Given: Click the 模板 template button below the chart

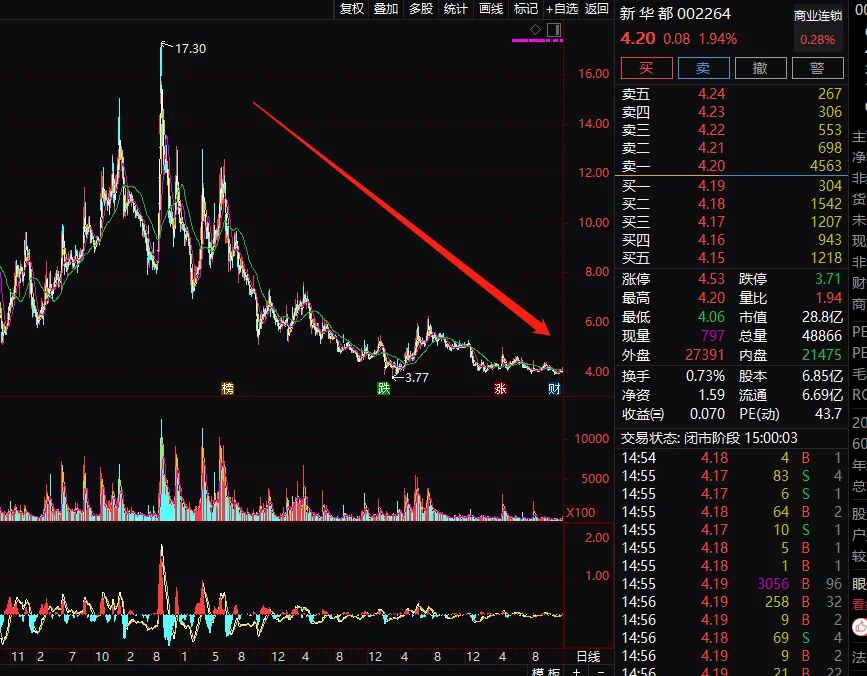Looking at the screenshot, I should (x=546, y=672).
